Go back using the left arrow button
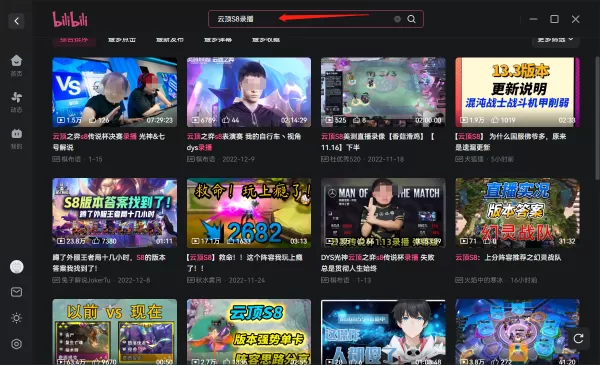The height and width of the screenshot is (365, 600). [x=16, y=21]
